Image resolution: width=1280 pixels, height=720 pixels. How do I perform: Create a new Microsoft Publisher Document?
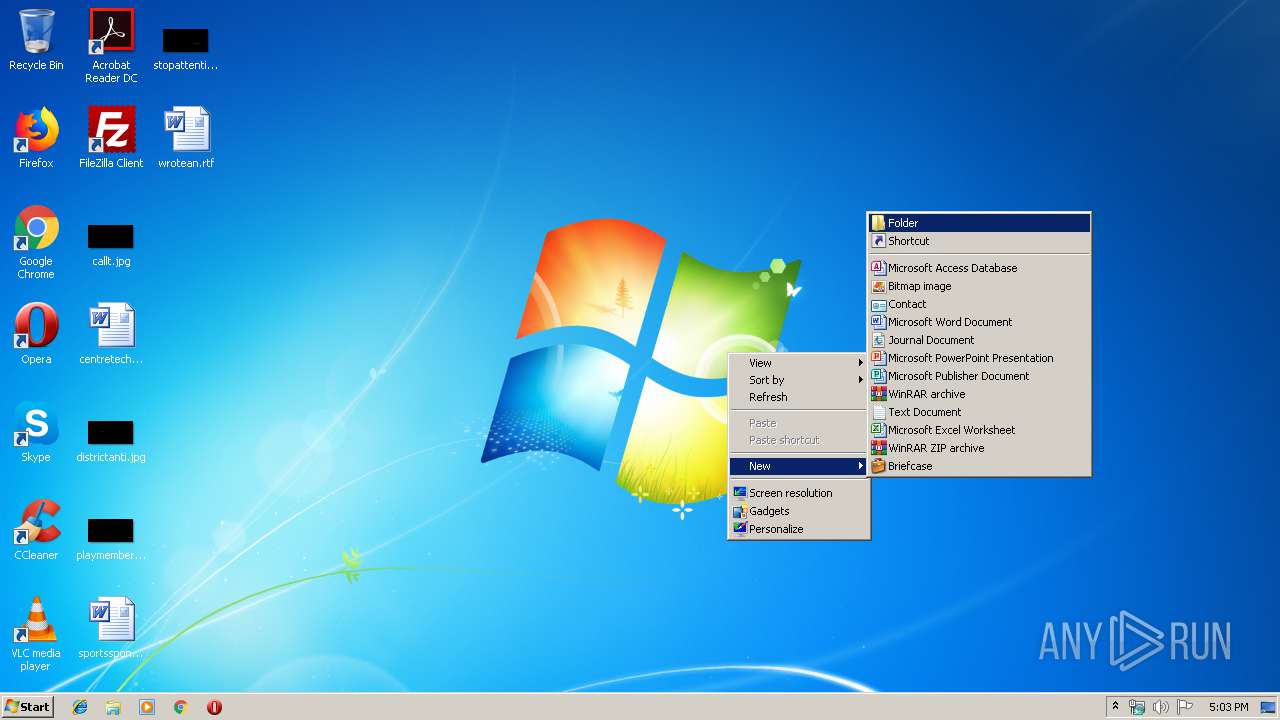(979, 376)
